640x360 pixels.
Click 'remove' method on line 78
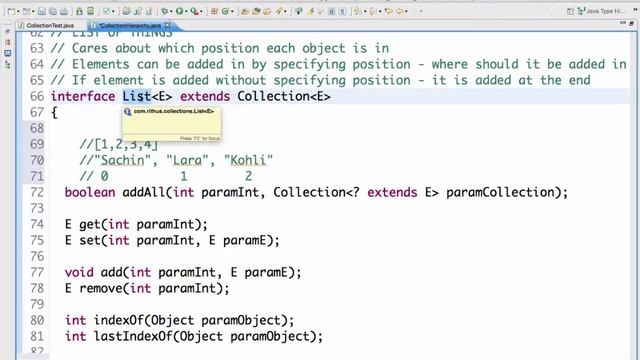[101, 288]
